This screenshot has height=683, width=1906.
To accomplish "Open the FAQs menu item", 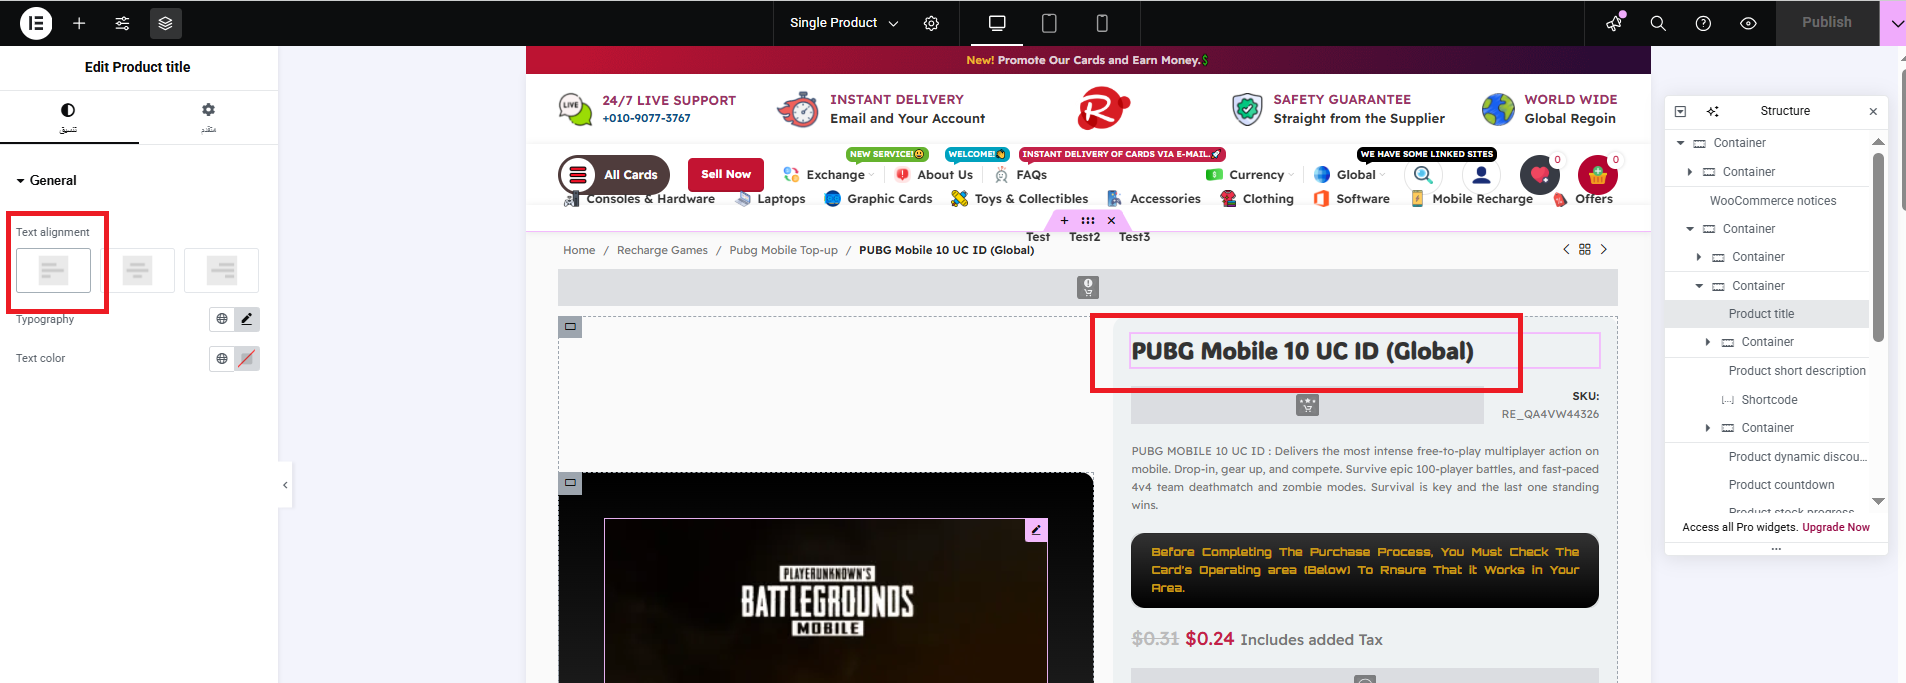I will pyautogui.click(x=1021, y=175).
